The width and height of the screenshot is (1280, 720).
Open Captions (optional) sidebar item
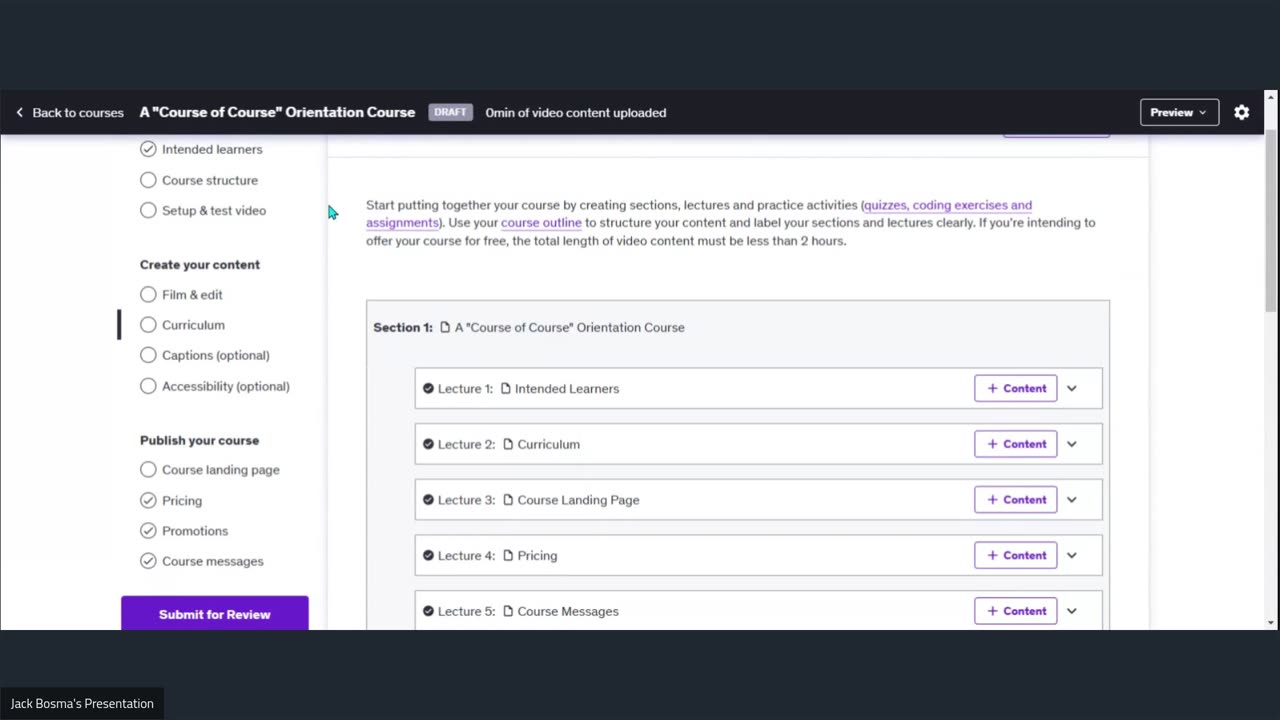pyautogui.click(x=216, y=355)
